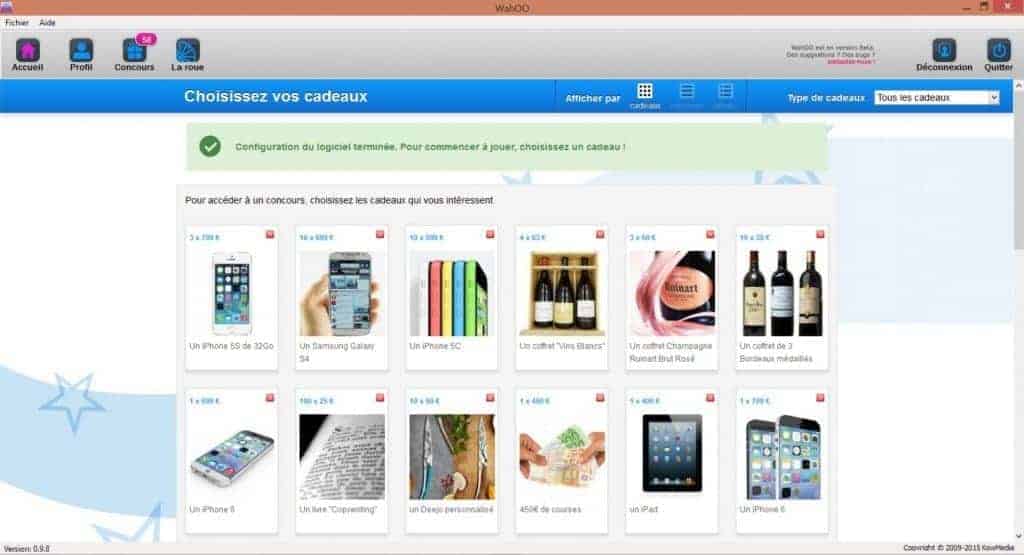Open the Accueil home icon
The width and height of the screenshot is (1024, 555).
pos(27,51)
